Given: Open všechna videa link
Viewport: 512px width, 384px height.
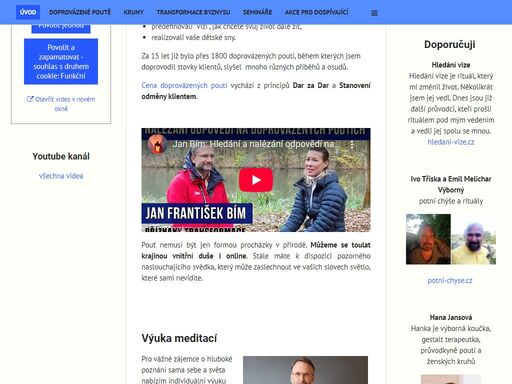Looking at the screenshot, I should tap(61, 176).
